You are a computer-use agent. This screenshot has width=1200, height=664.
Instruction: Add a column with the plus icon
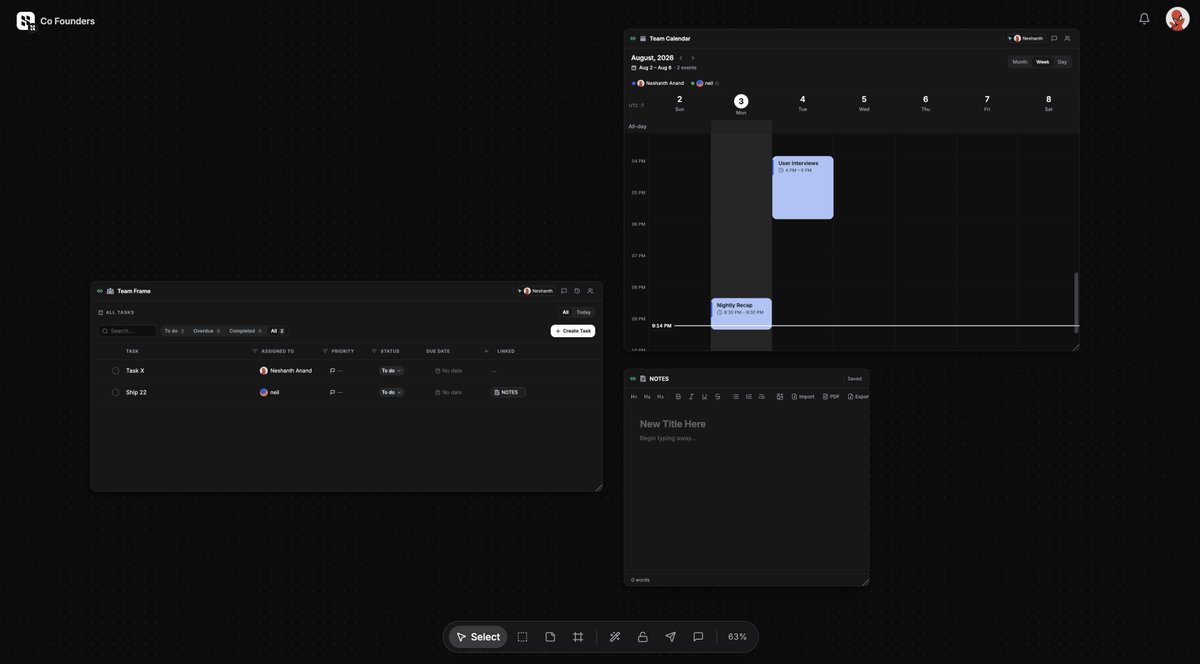(x=487, y=351)
